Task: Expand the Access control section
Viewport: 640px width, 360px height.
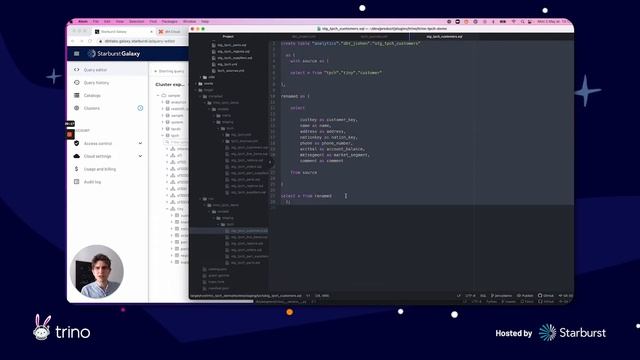Action: tap(140, 143)
